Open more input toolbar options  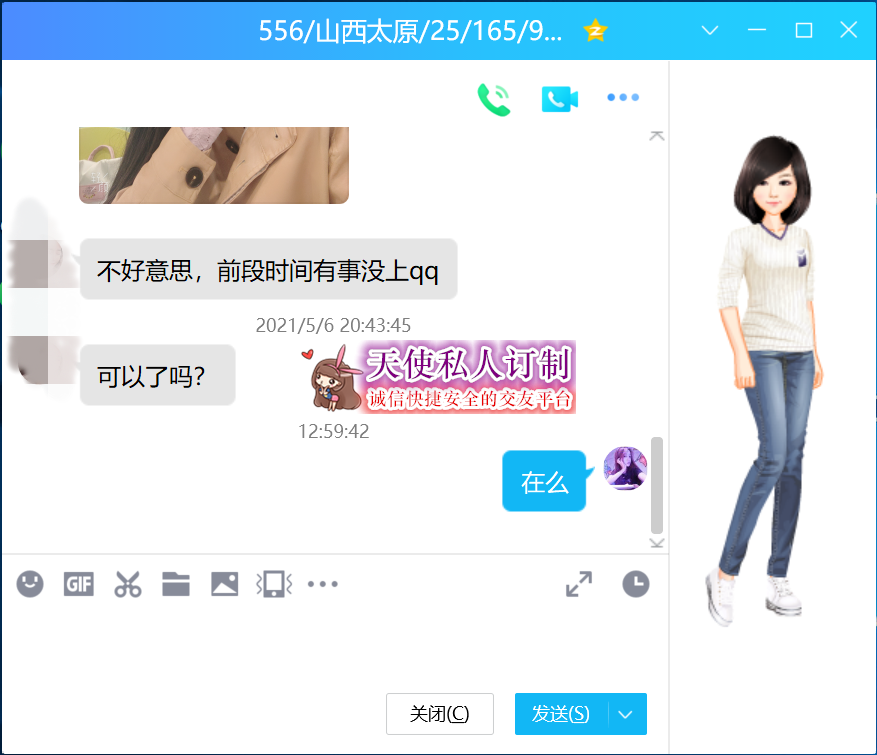click(322, 584)
